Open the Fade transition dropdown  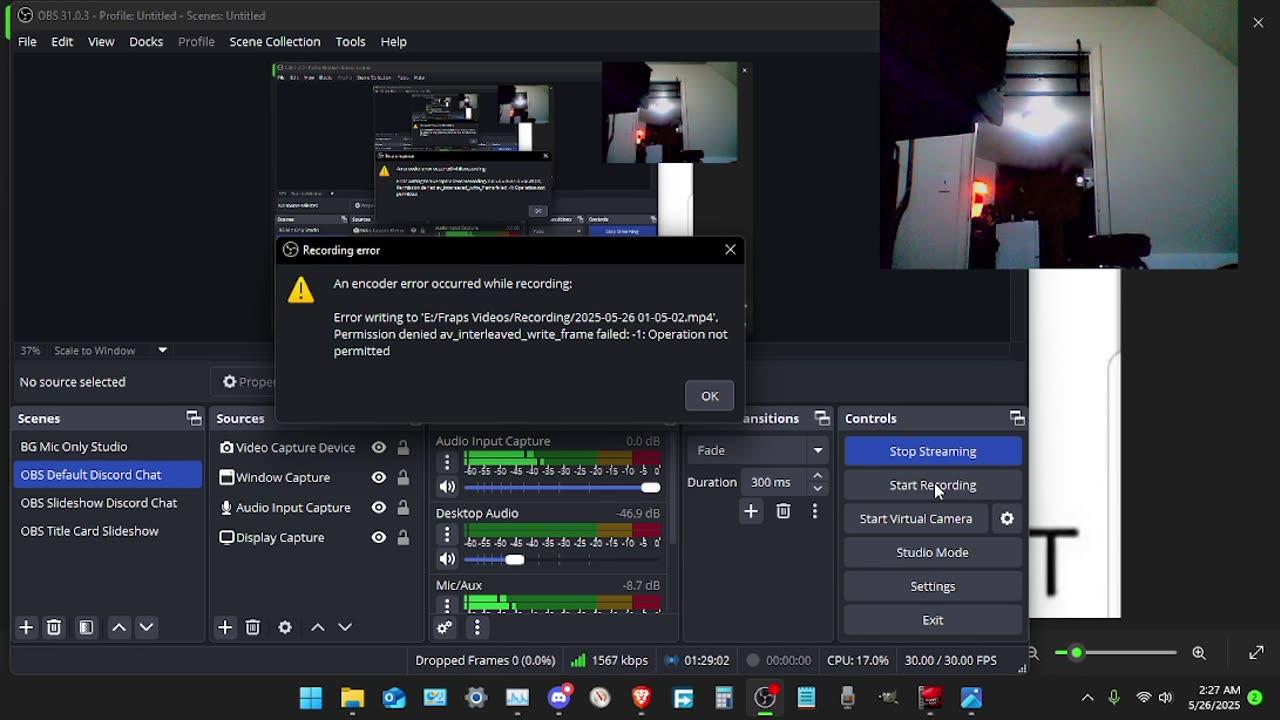click(760, 450)
